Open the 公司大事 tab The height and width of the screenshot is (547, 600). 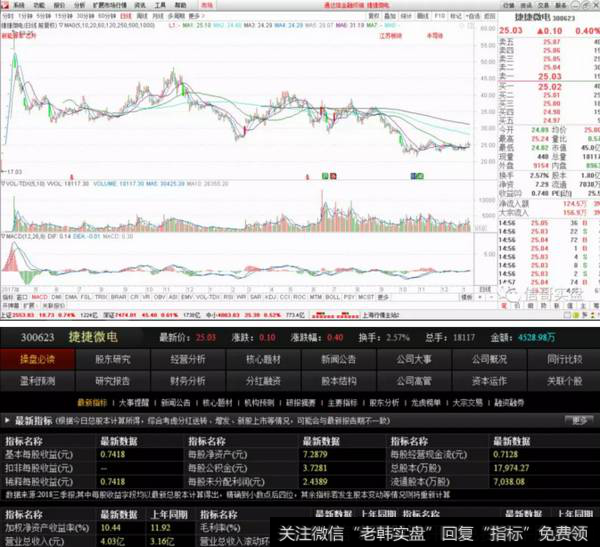414,359
